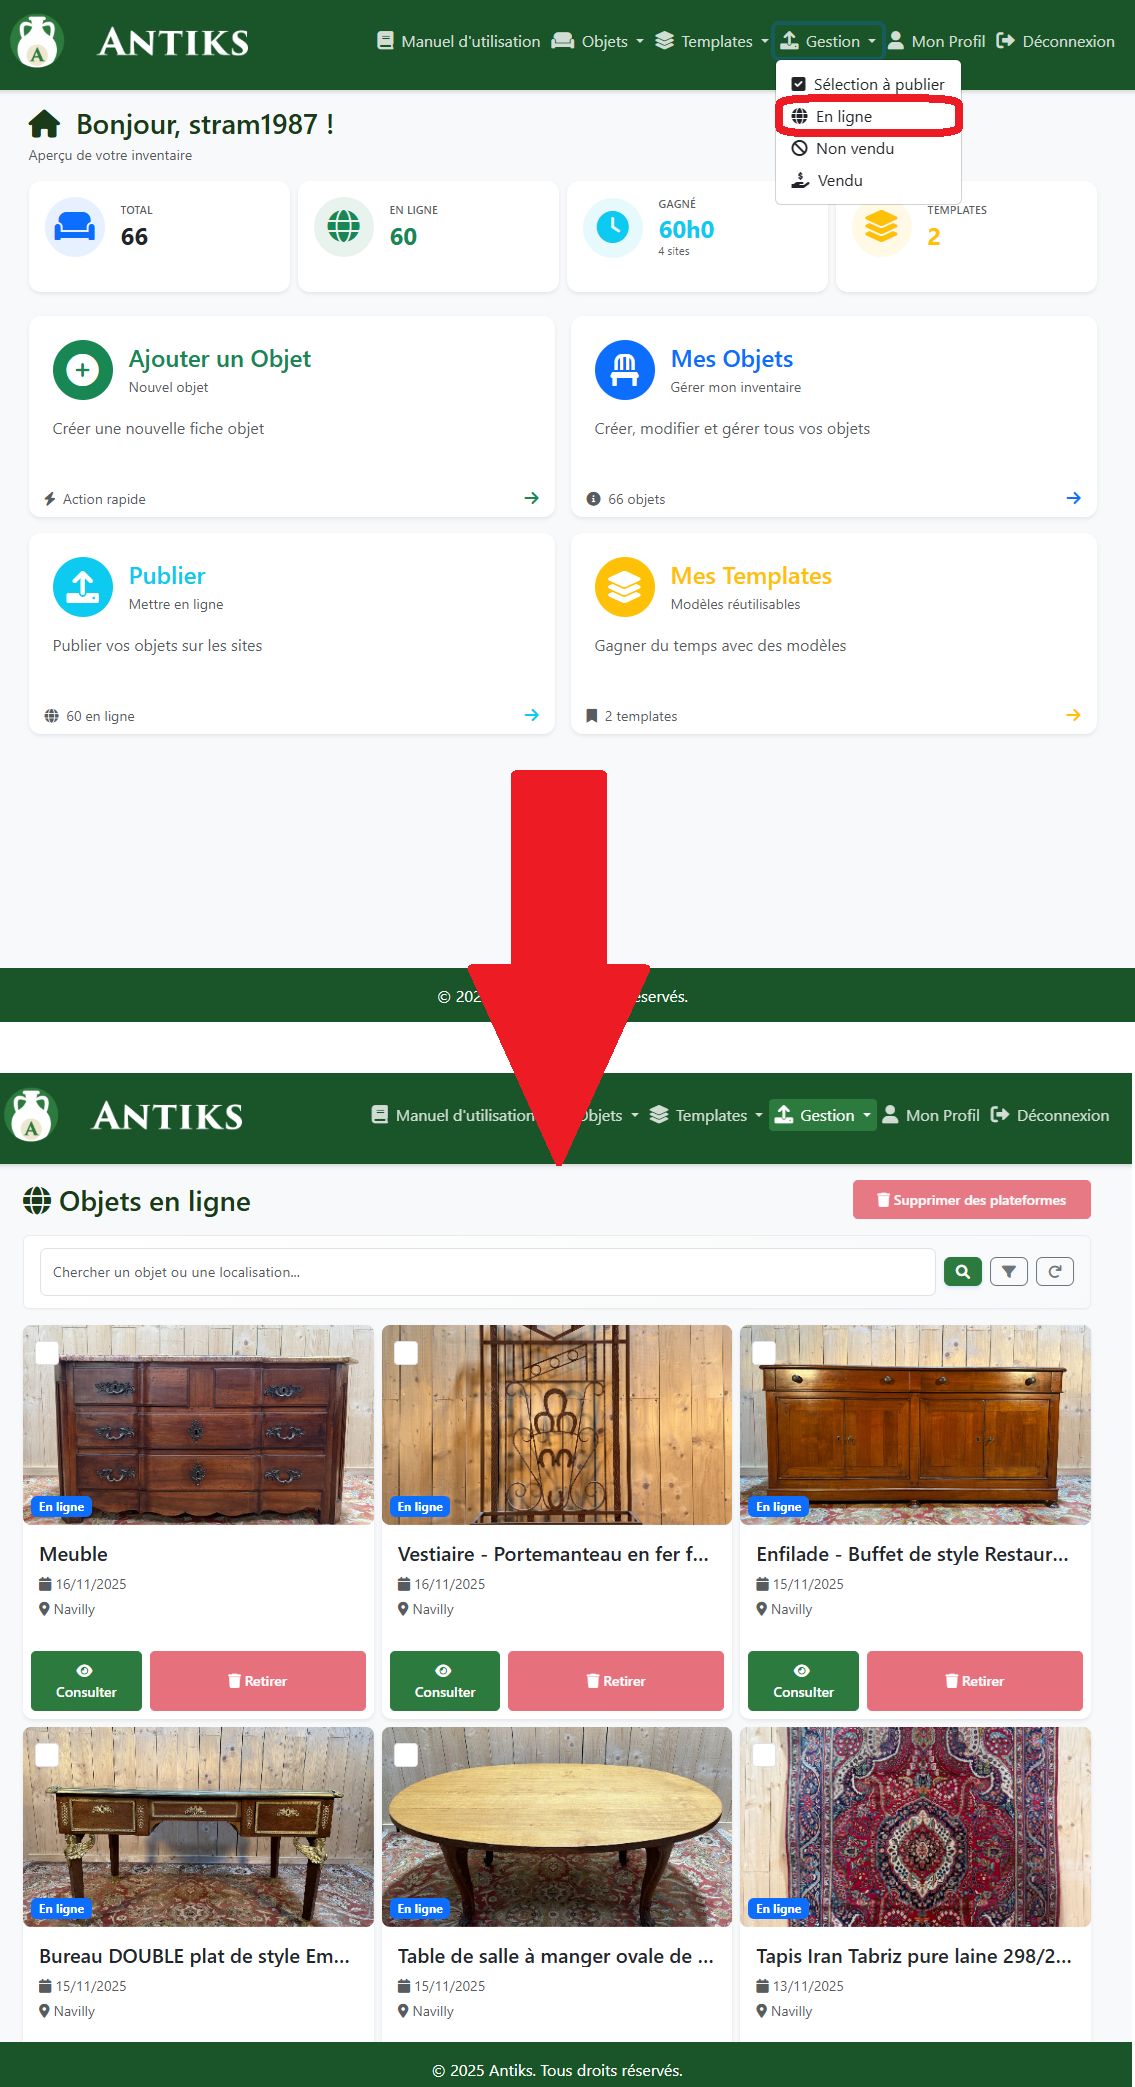Viewport: 1135px width, 2087px height.
Task: Click Retirer on Vestiaire Portemanteau card
Action: point(616,1681)
